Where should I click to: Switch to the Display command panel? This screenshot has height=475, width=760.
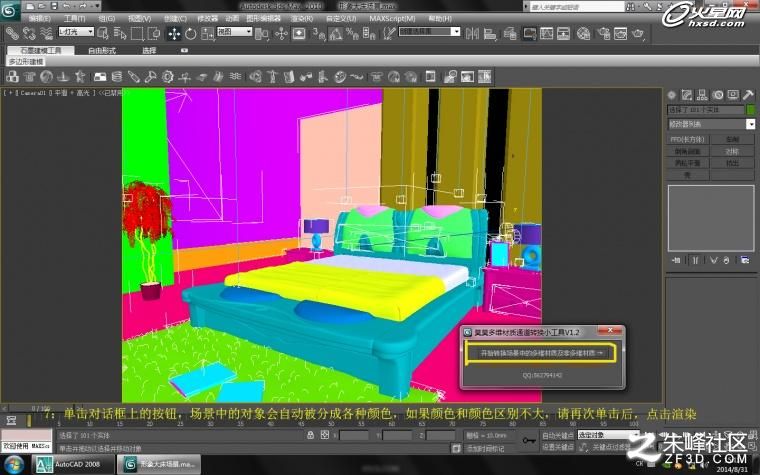[x=733, y=95]
